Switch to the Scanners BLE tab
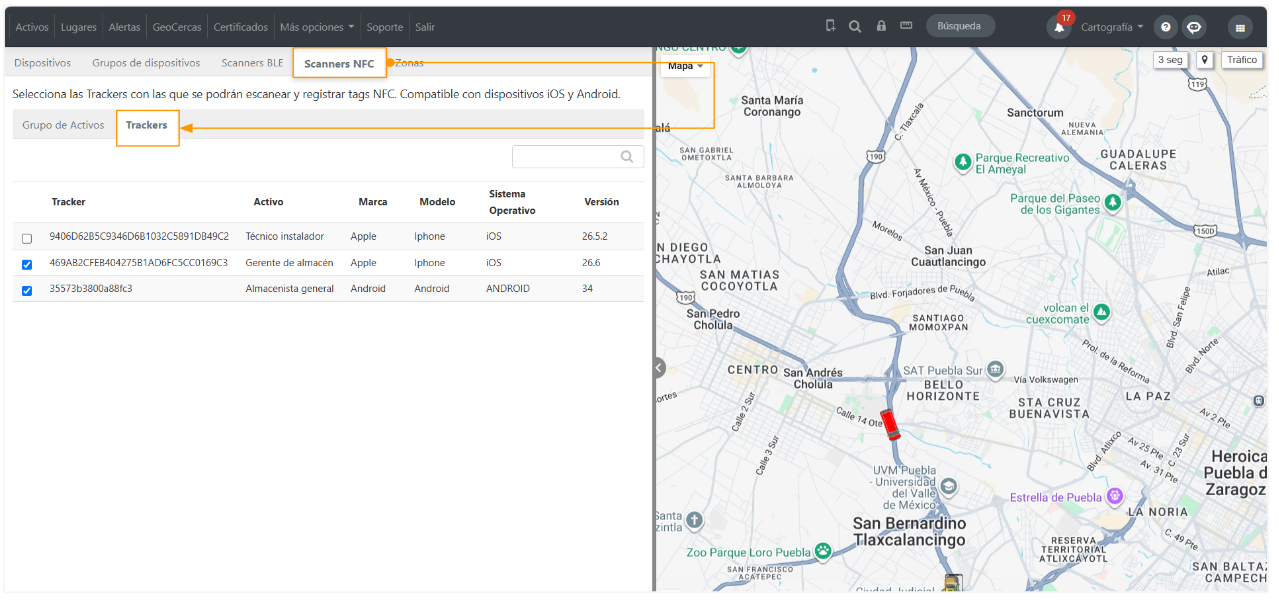The width and height of the screenshot is (1279, 608). [252, 63]
